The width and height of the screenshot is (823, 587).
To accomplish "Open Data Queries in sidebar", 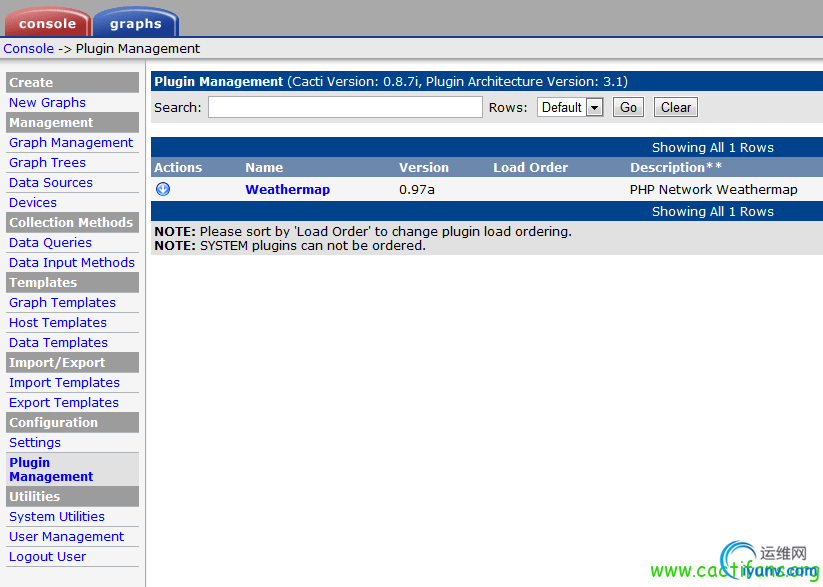I will (x=50, y=243).
